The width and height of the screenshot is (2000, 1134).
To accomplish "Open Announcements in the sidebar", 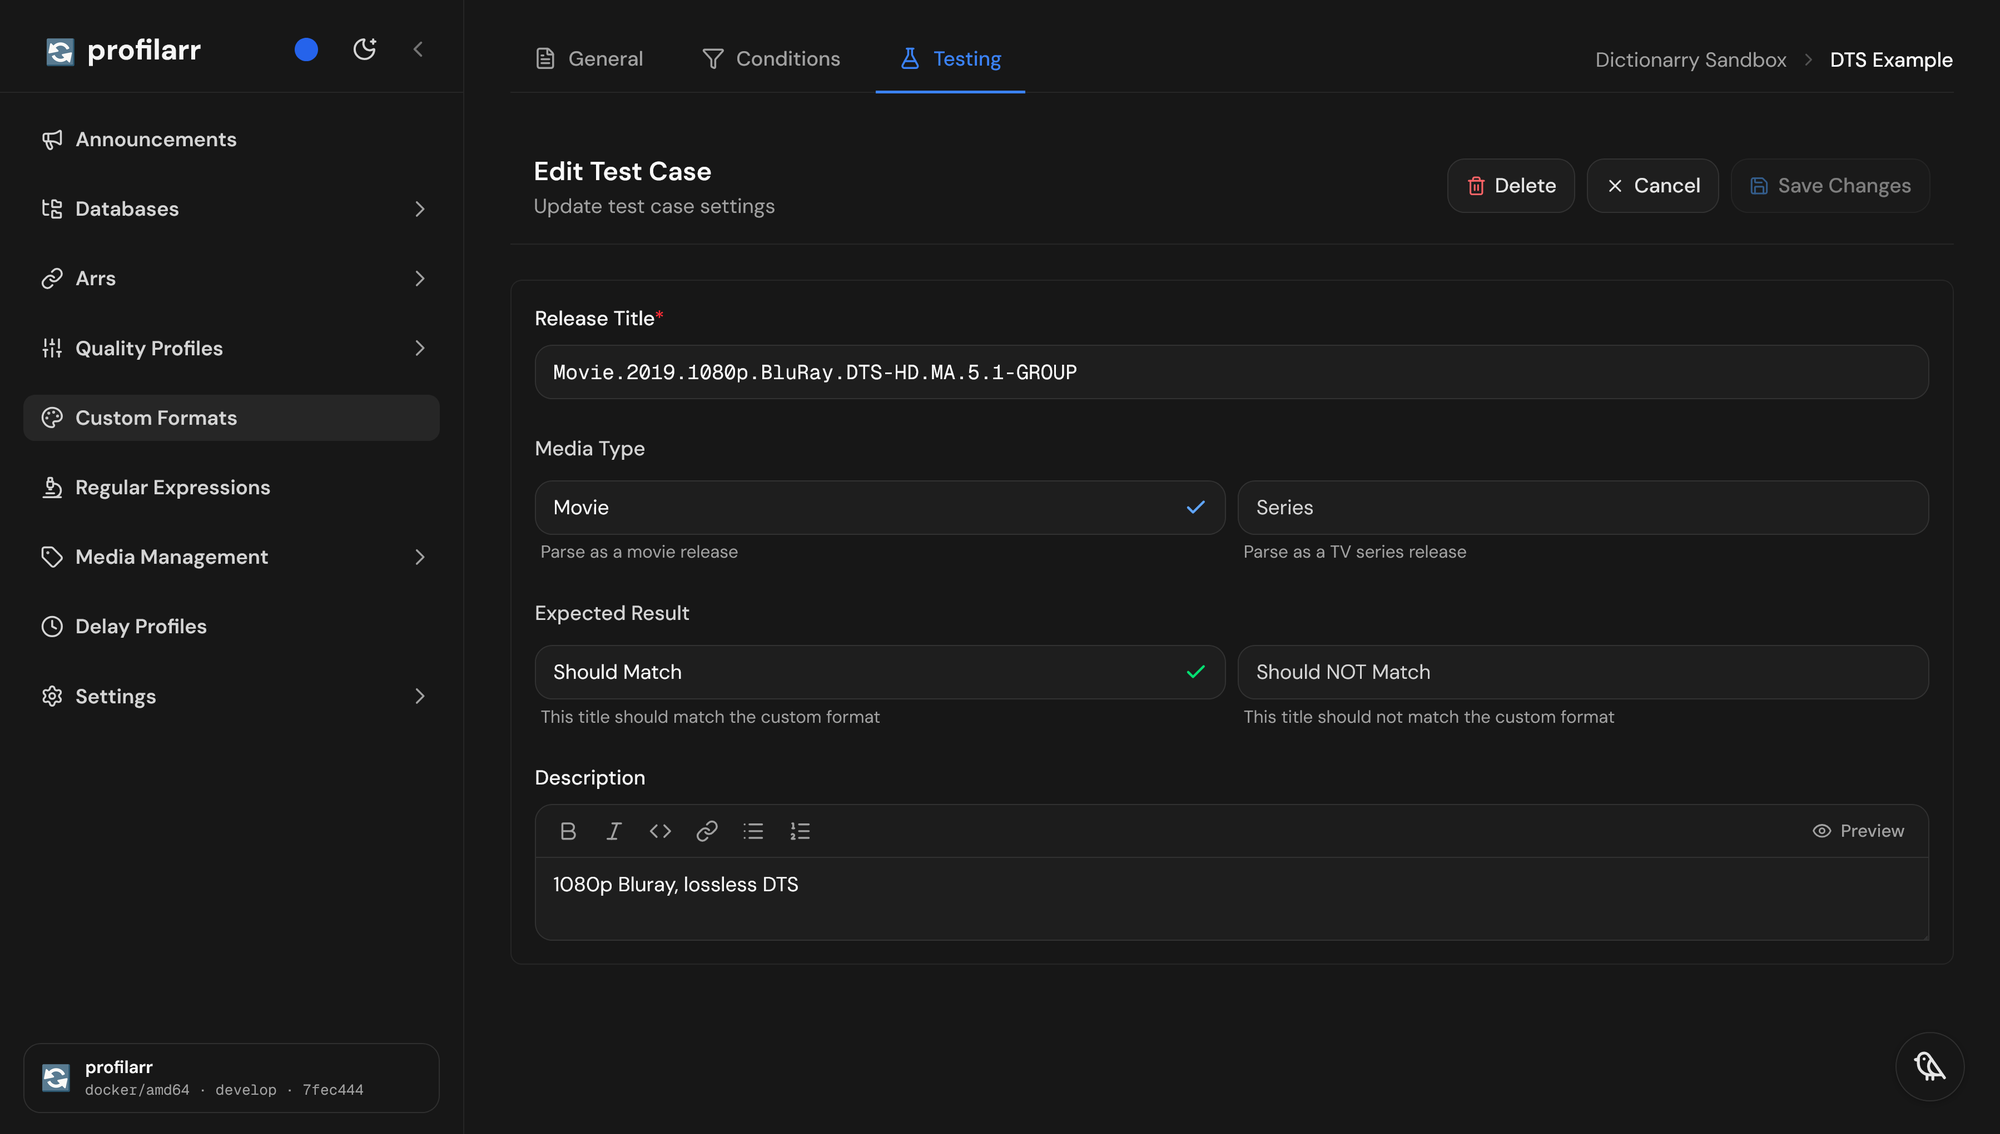I will [231, 140].
